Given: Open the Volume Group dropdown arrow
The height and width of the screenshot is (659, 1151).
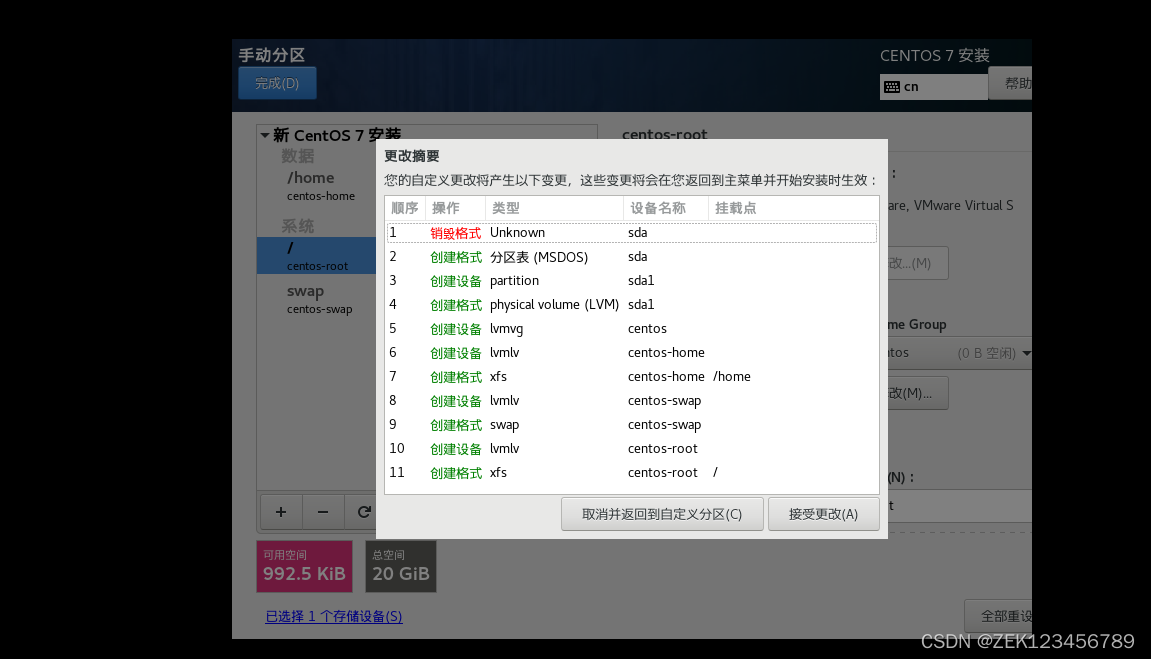Looking at the screenshot, I should tap(1026, 353).
